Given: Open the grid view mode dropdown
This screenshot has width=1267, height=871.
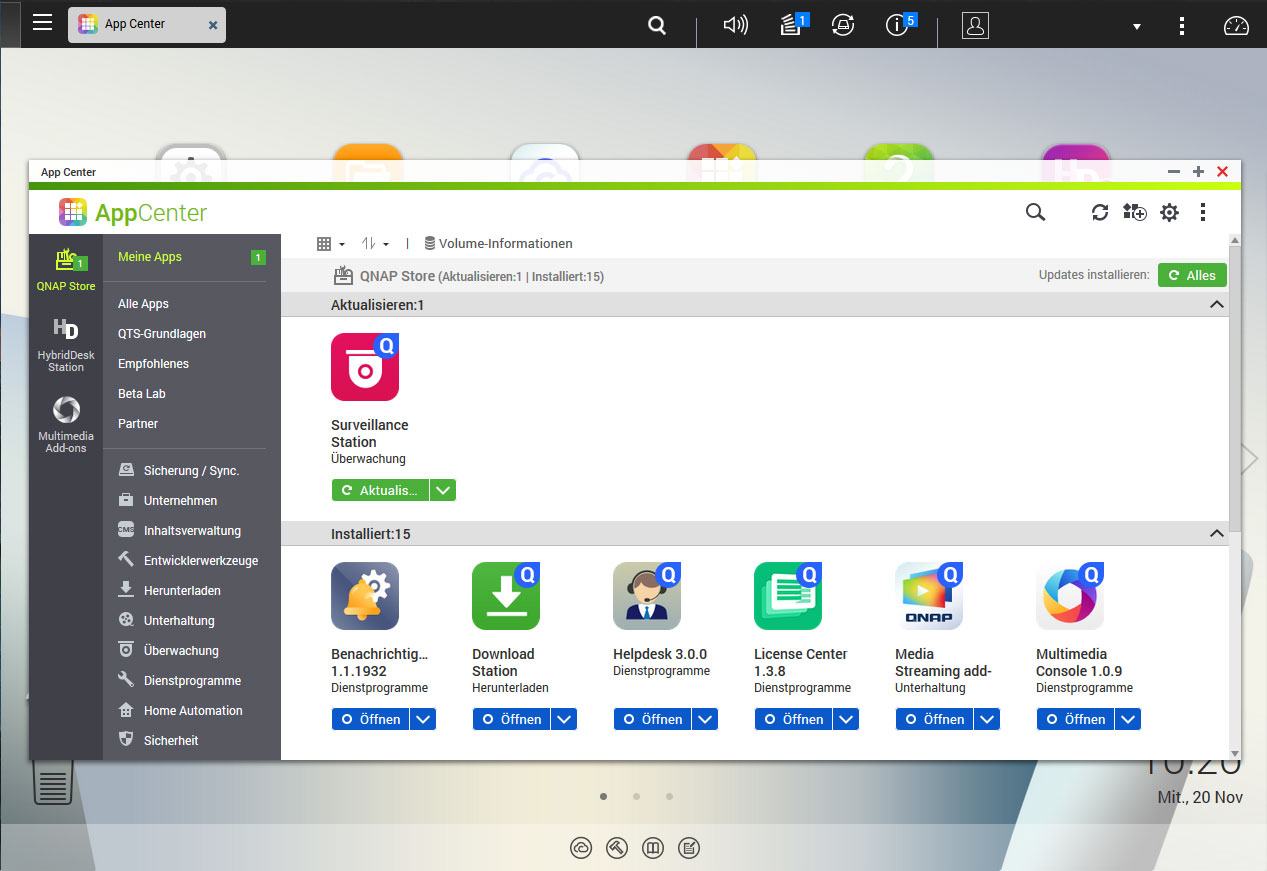Looking at the screenshot, I should 330,244.
